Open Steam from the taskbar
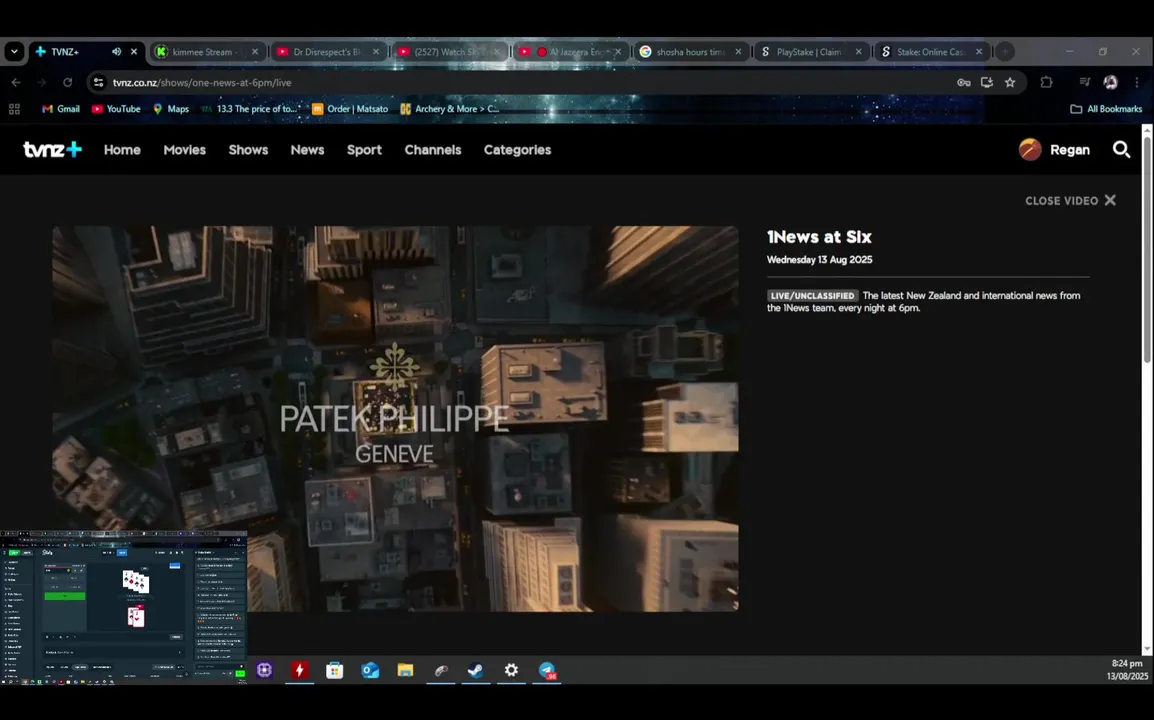 point(476,670)
